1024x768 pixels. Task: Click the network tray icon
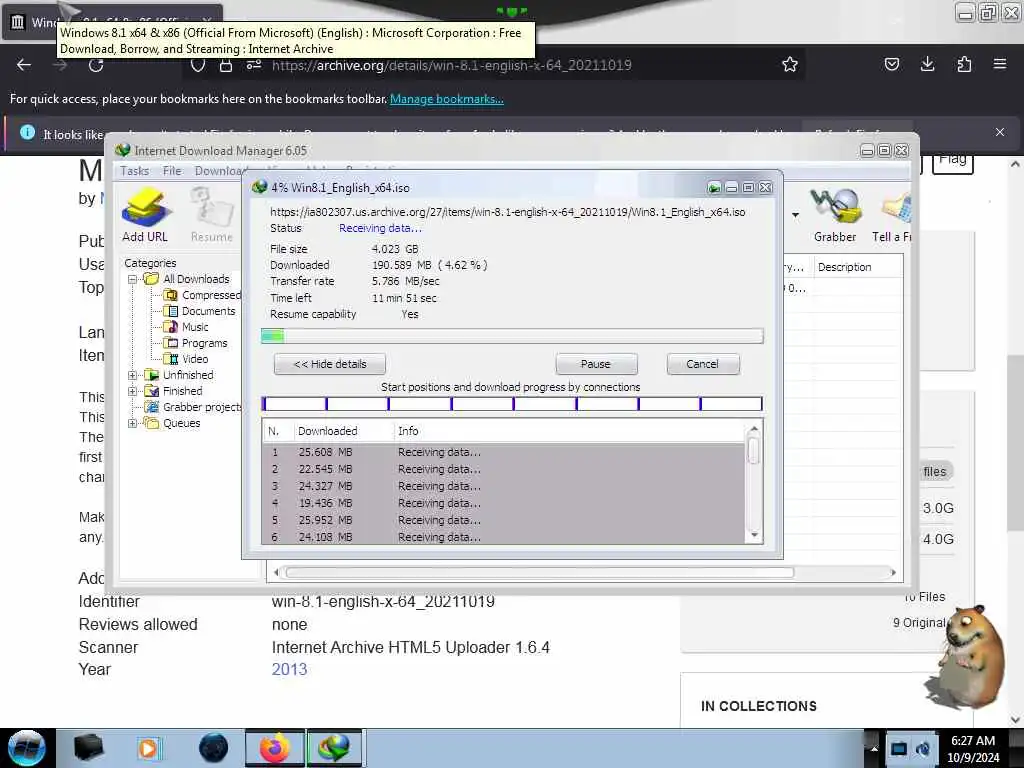899,748
